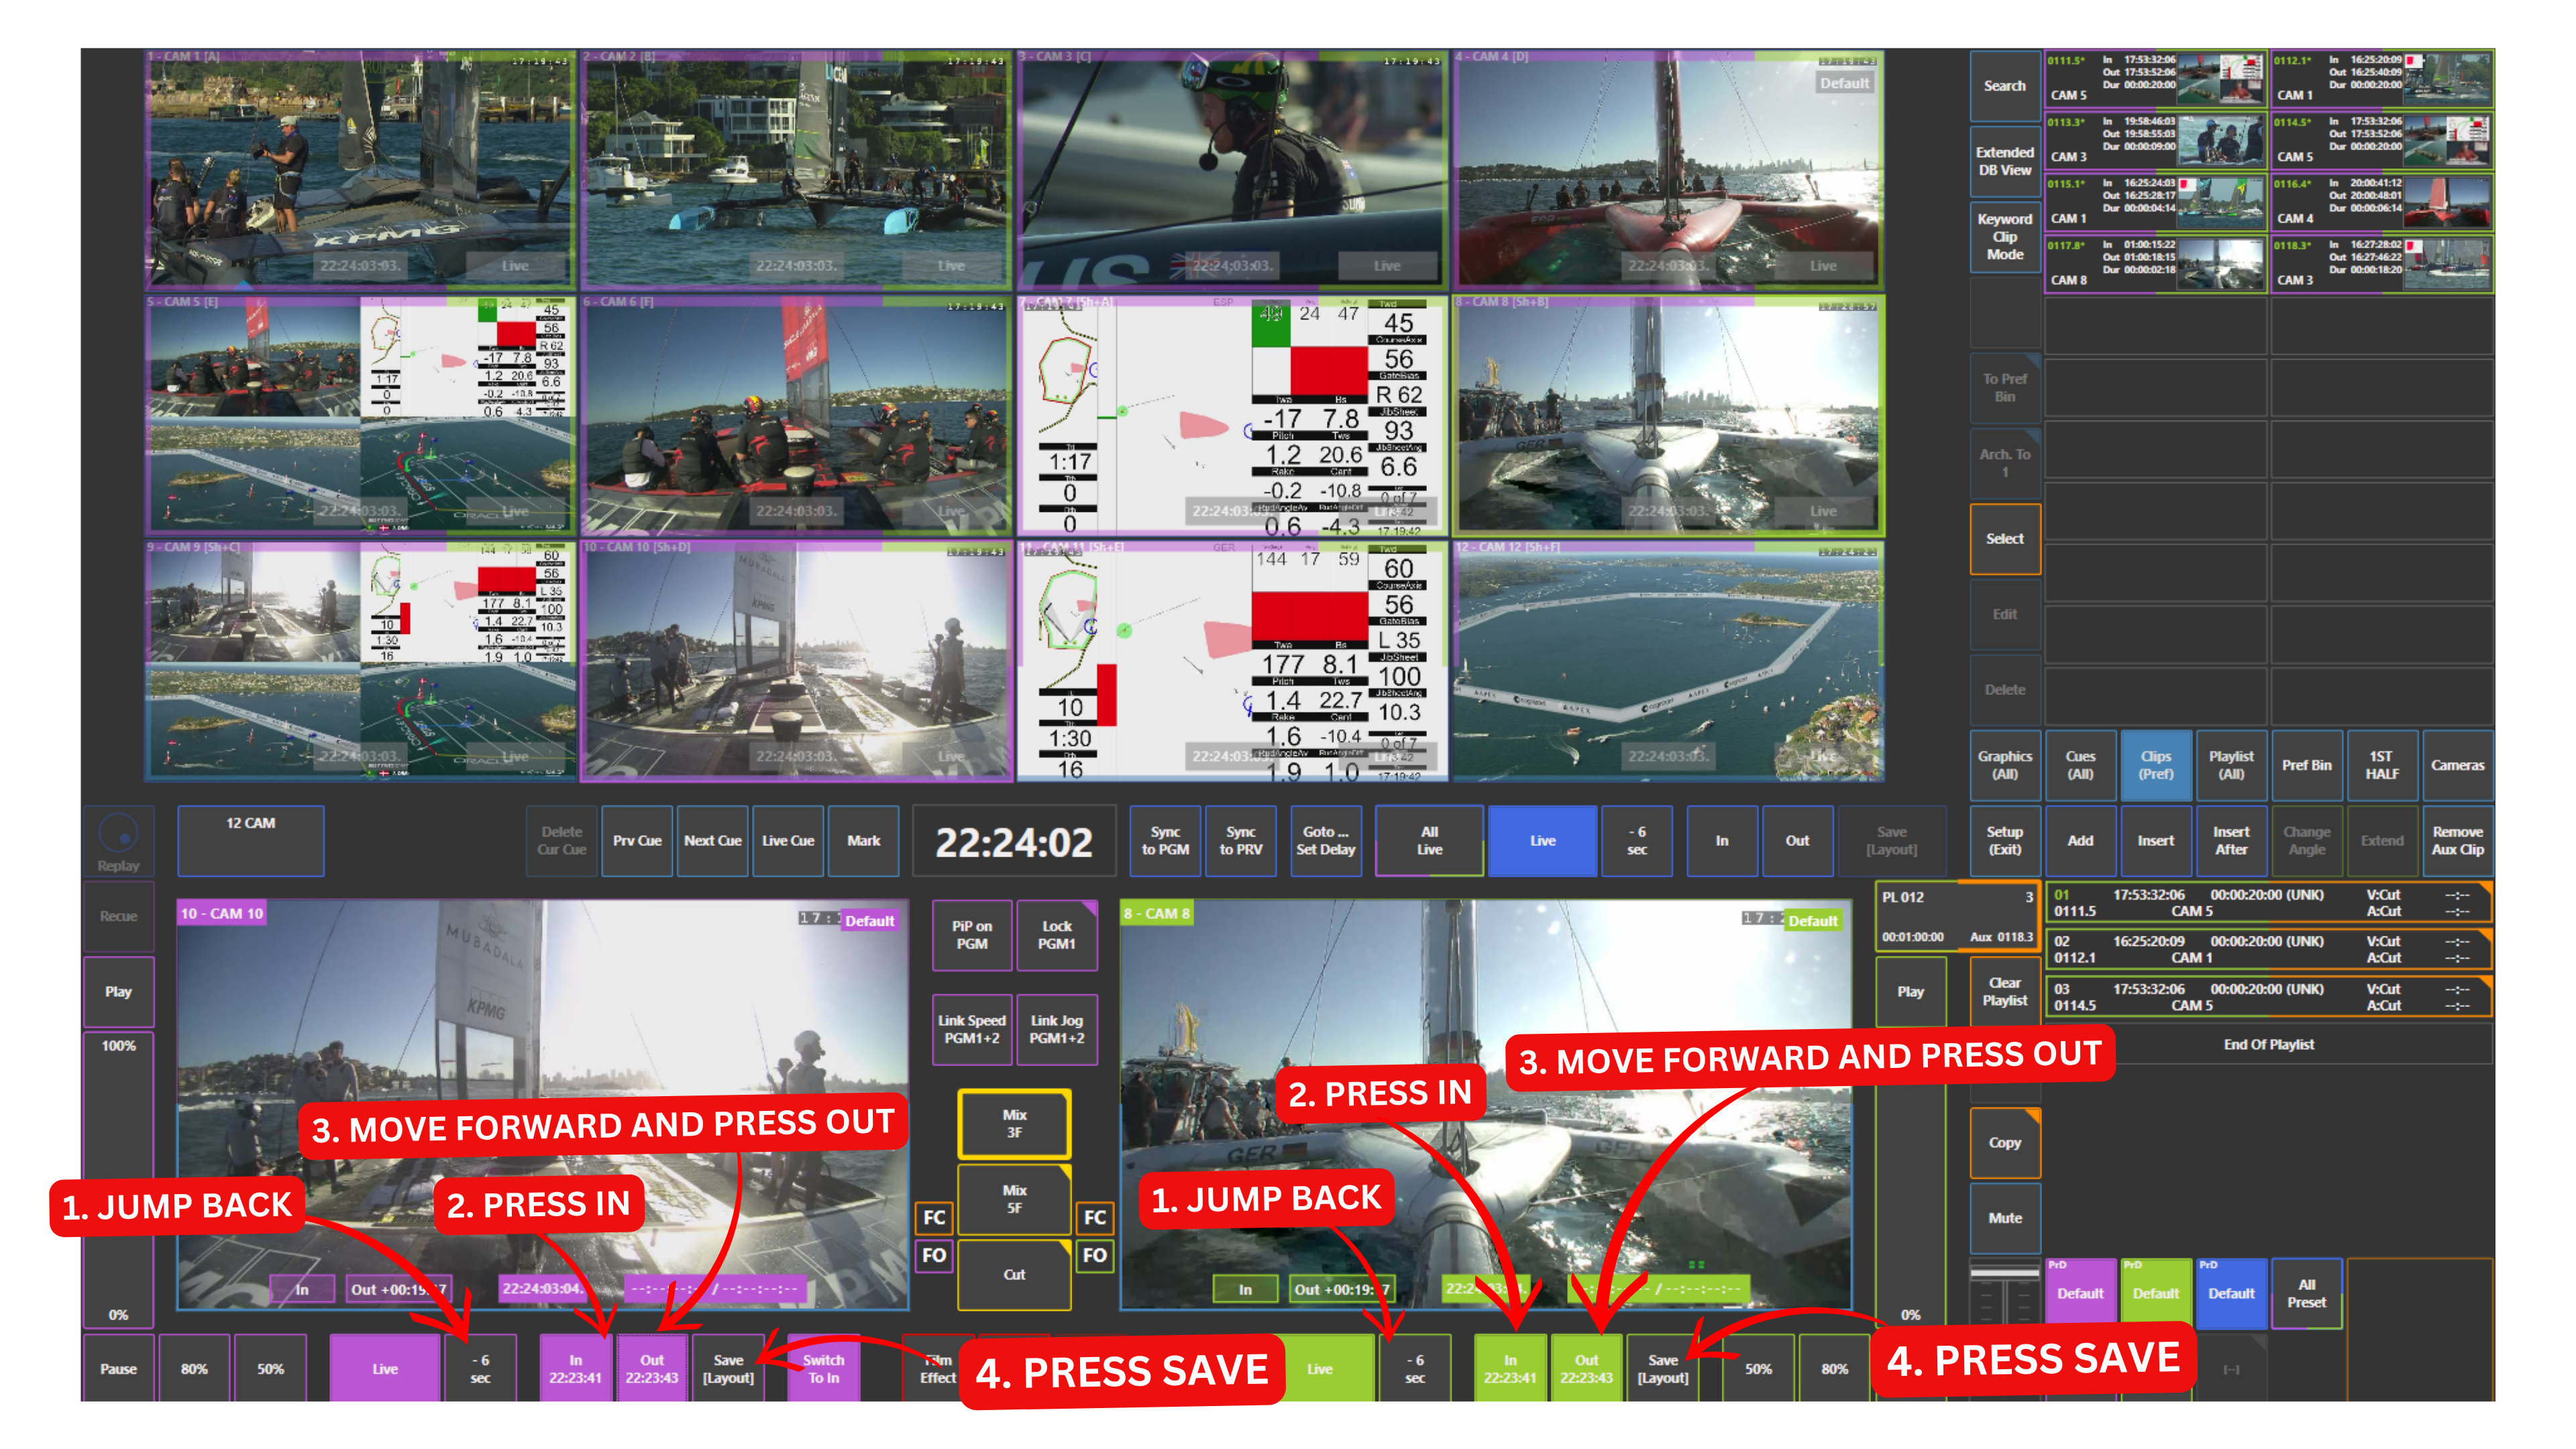Open Goto ... Set Delay
The image size is (2576, 1449).
click(1325, 841)
